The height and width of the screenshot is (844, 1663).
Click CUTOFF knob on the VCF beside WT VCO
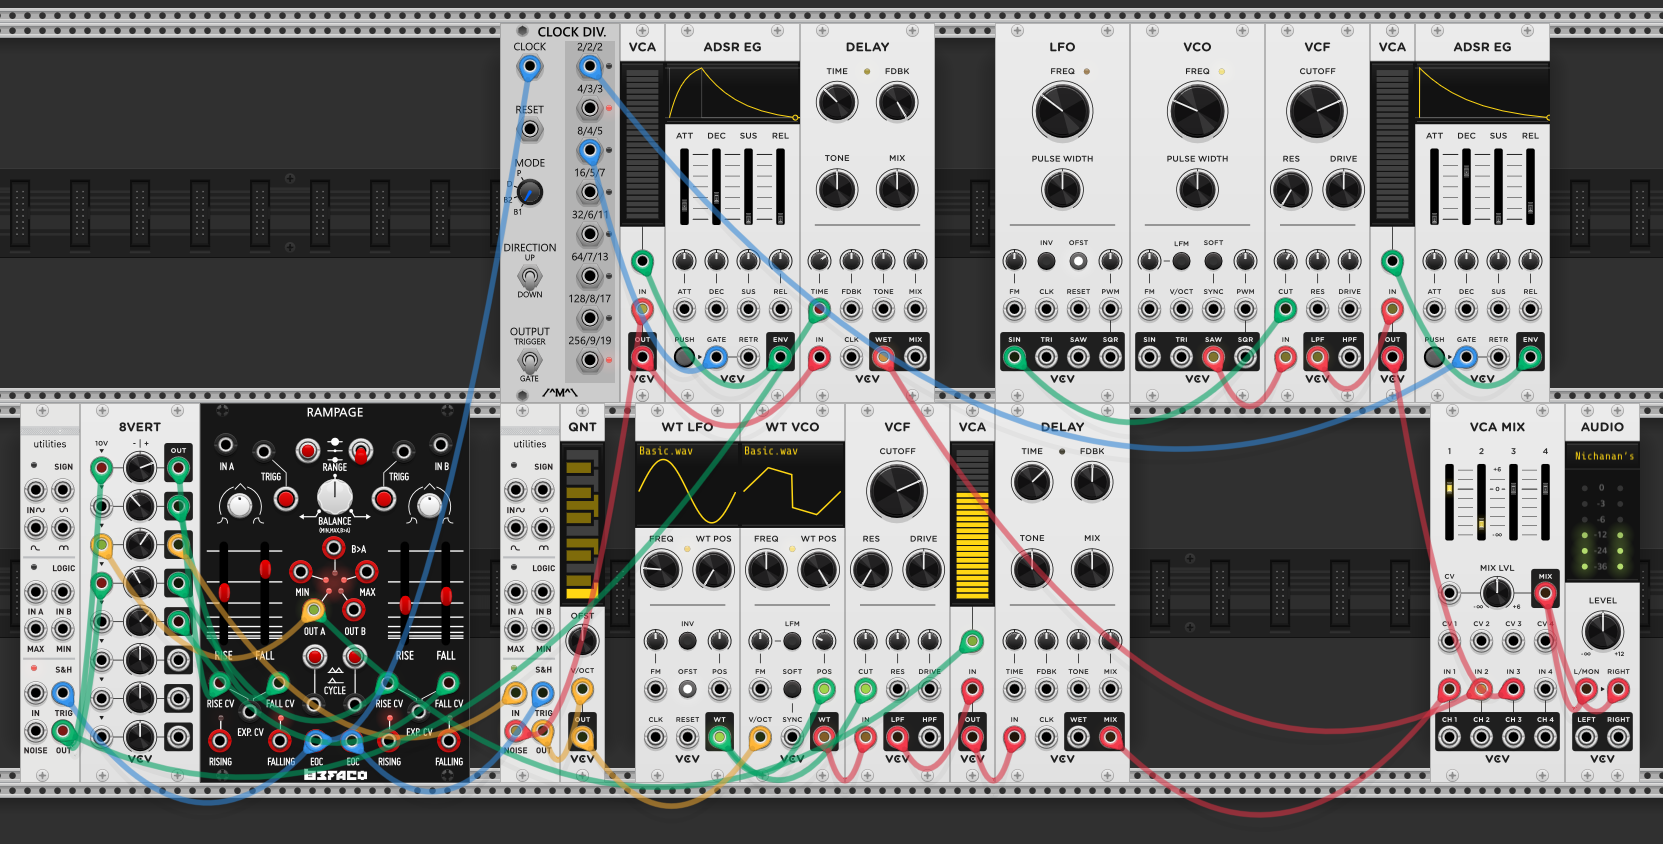click(897, 490)
